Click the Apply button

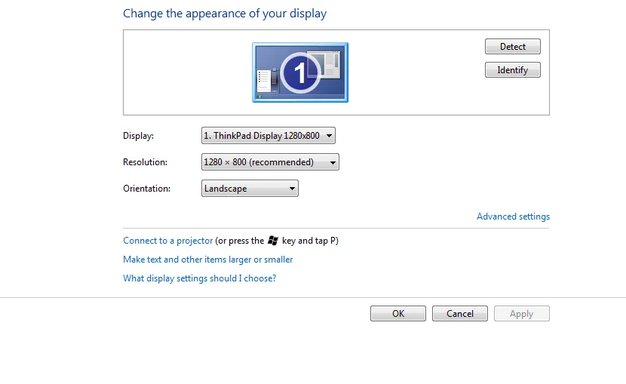(x=522, y=313)
